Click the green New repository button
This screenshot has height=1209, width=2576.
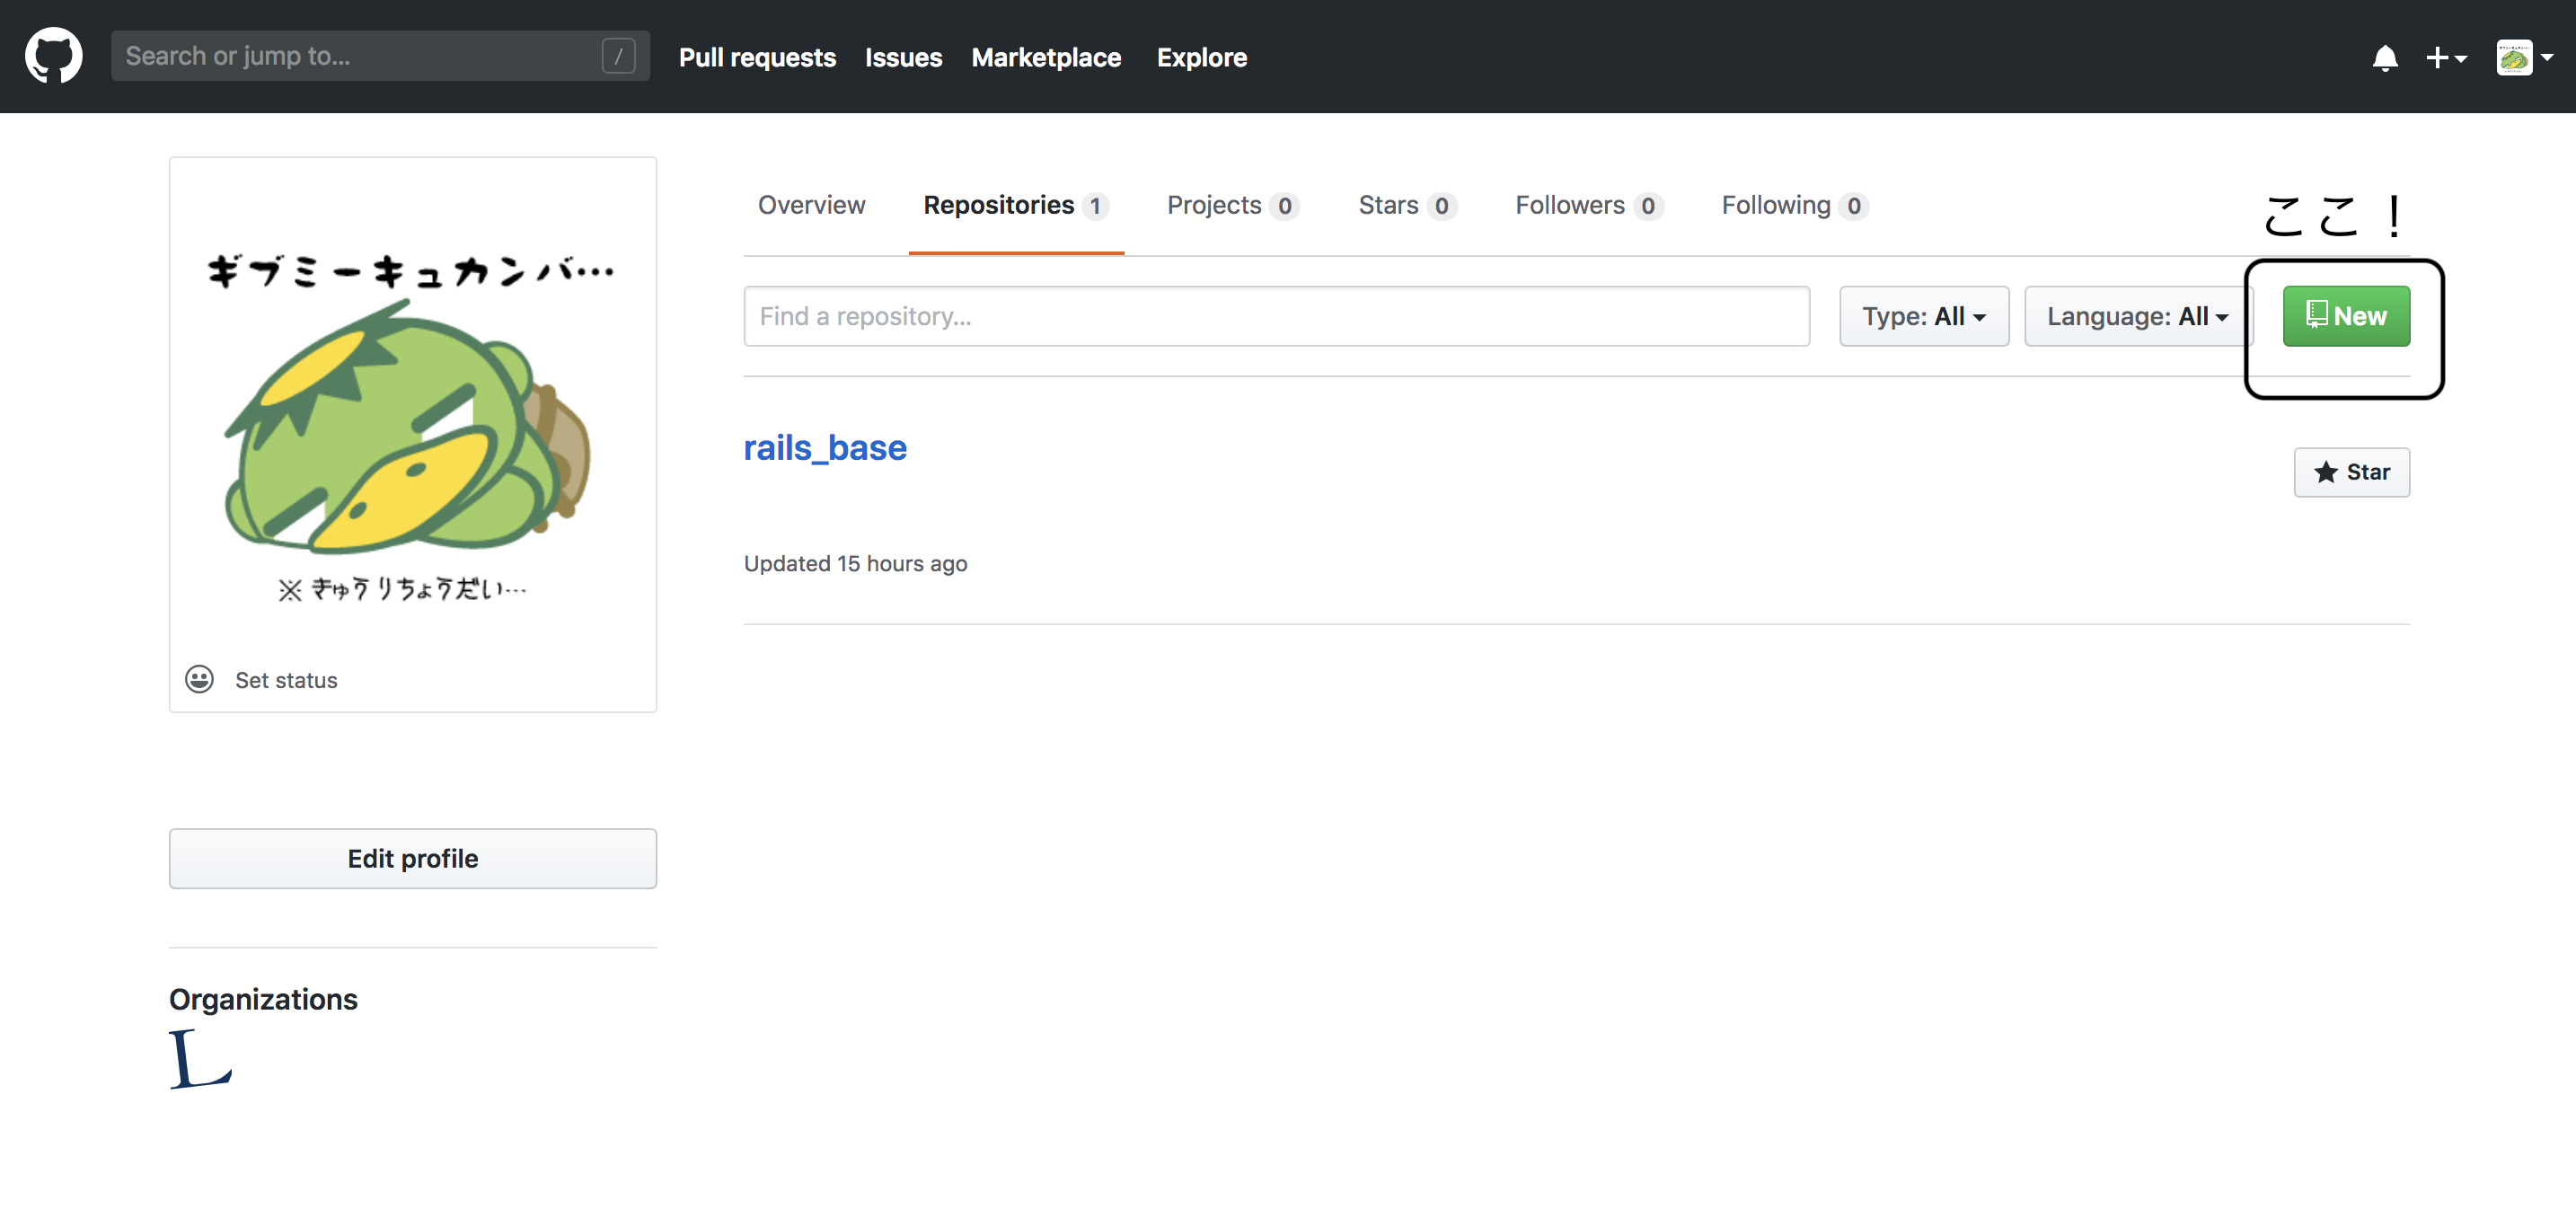pyautogui.click(x=2345, y=316)
